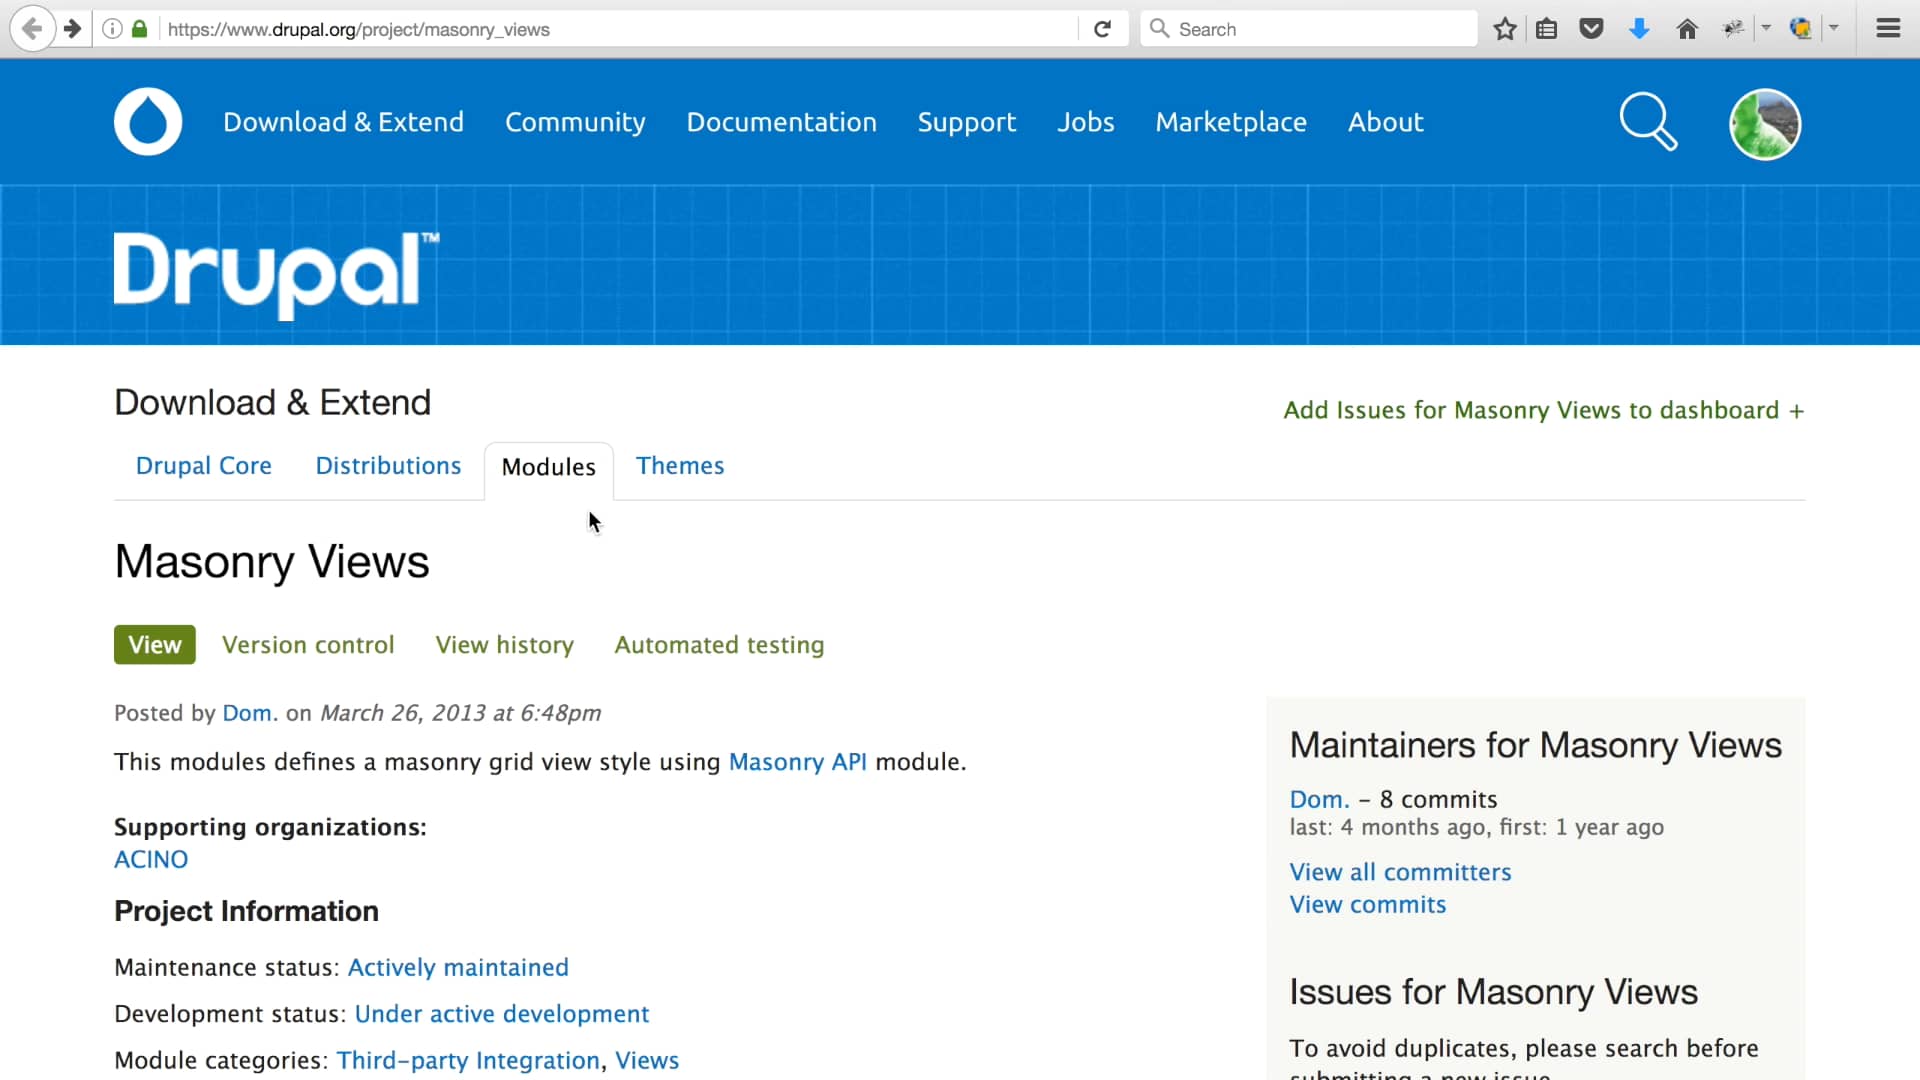
Task: Go to browser home page
Action: click(1687, 28)
